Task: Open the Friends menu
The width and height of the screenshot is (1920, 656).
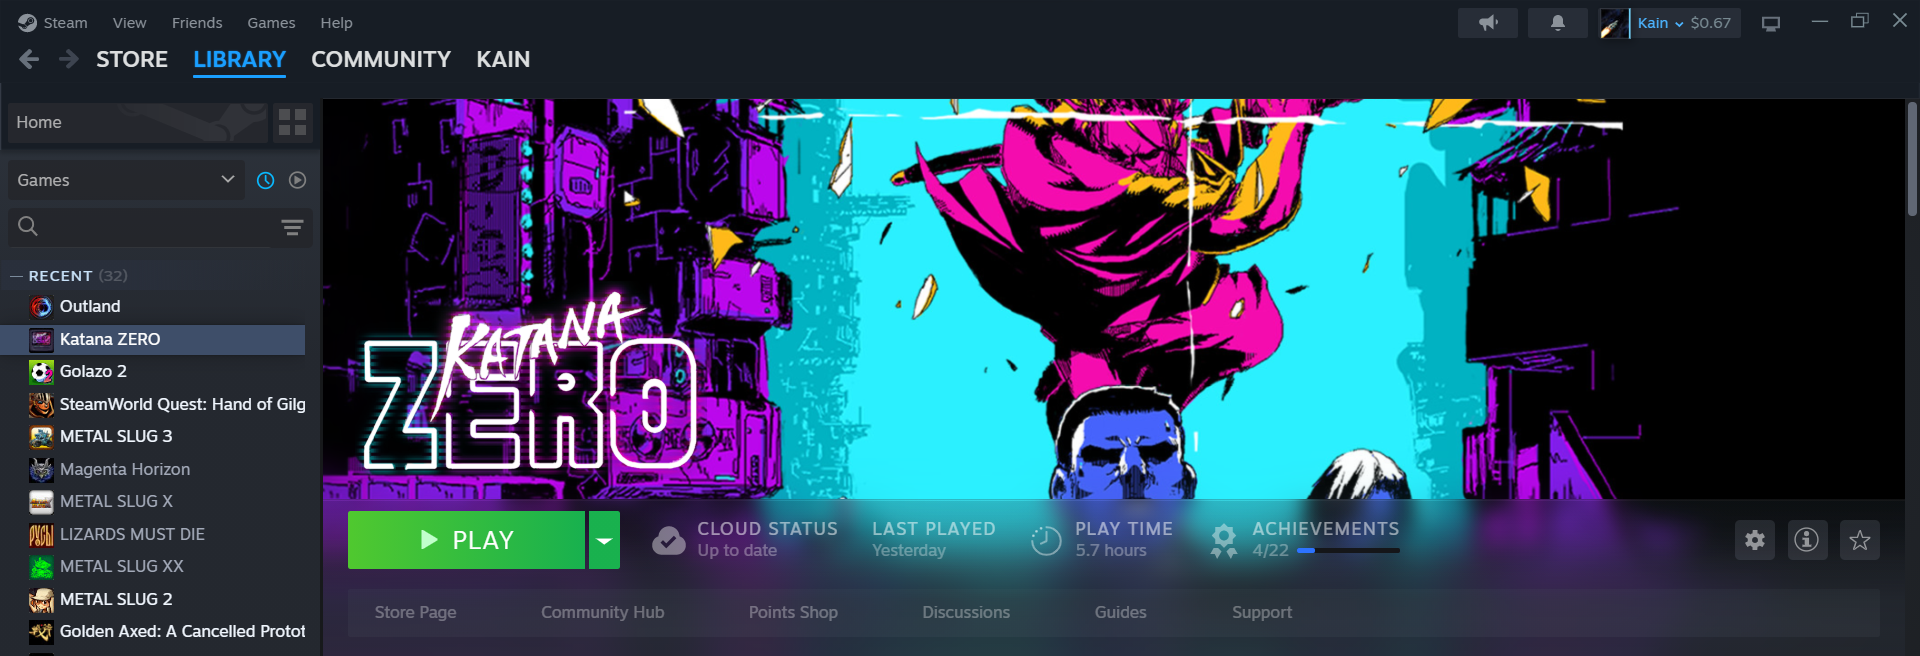Action: click(x=197, y=22)
